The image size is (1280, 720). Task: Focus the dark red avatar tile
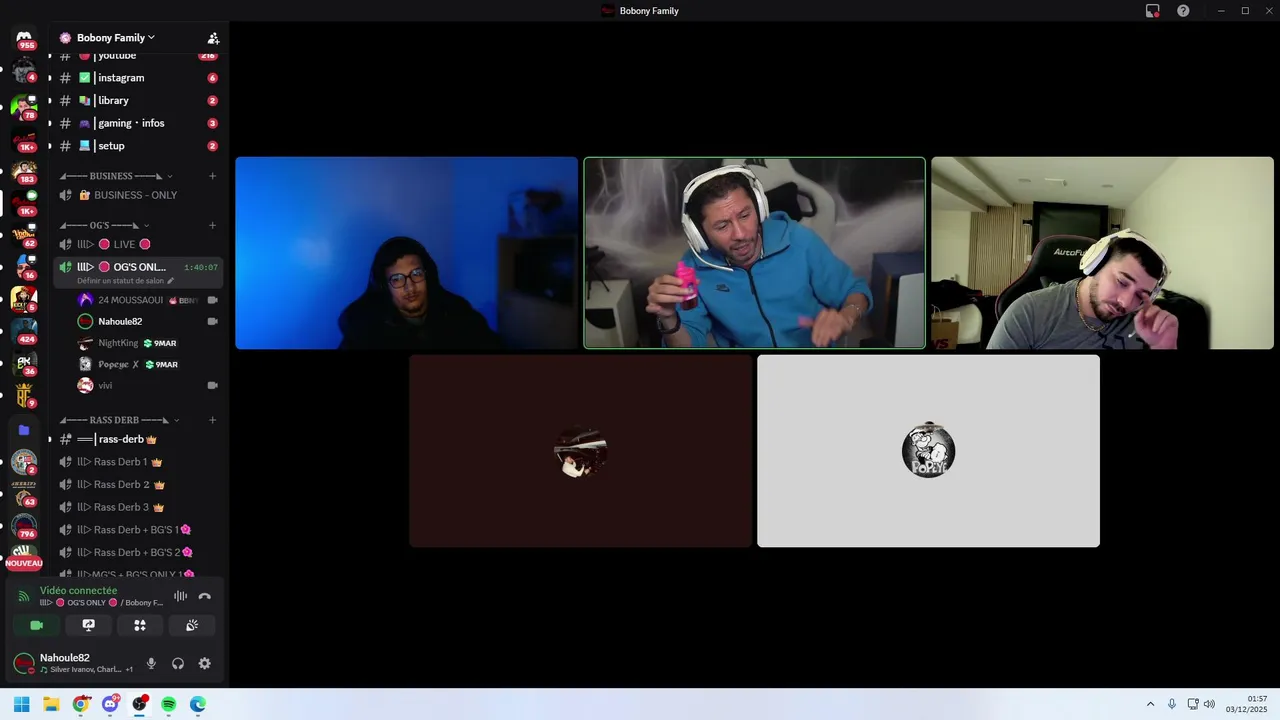580,451
